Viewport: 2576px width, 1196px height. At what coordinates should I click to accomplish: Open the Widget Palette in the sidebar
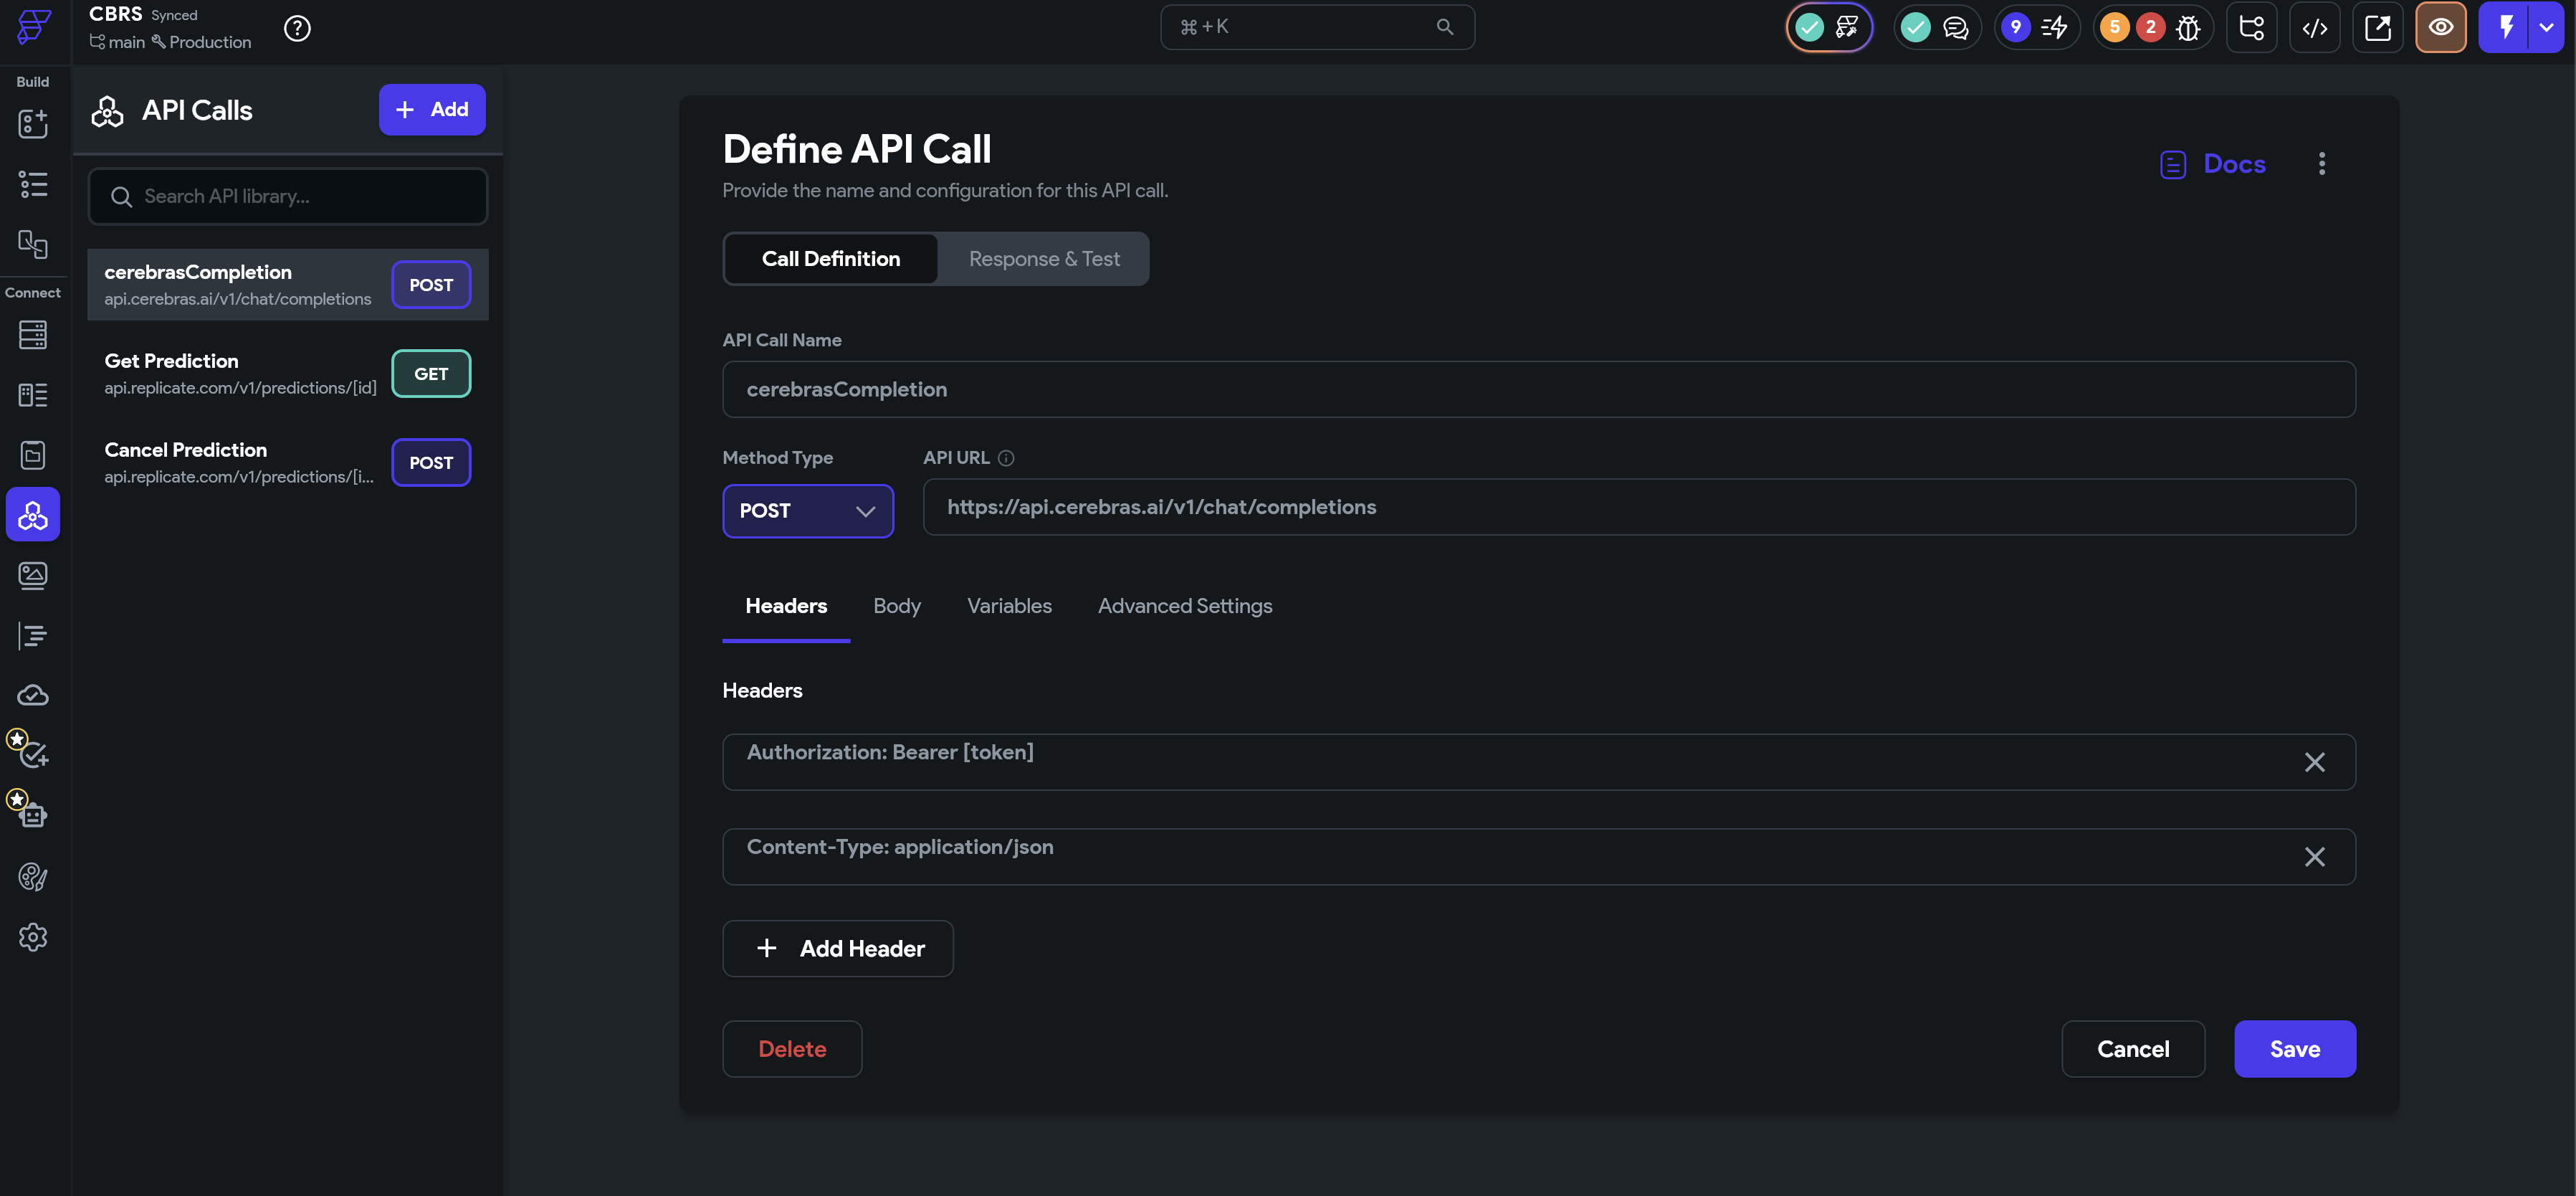click(x=33, y=124)
